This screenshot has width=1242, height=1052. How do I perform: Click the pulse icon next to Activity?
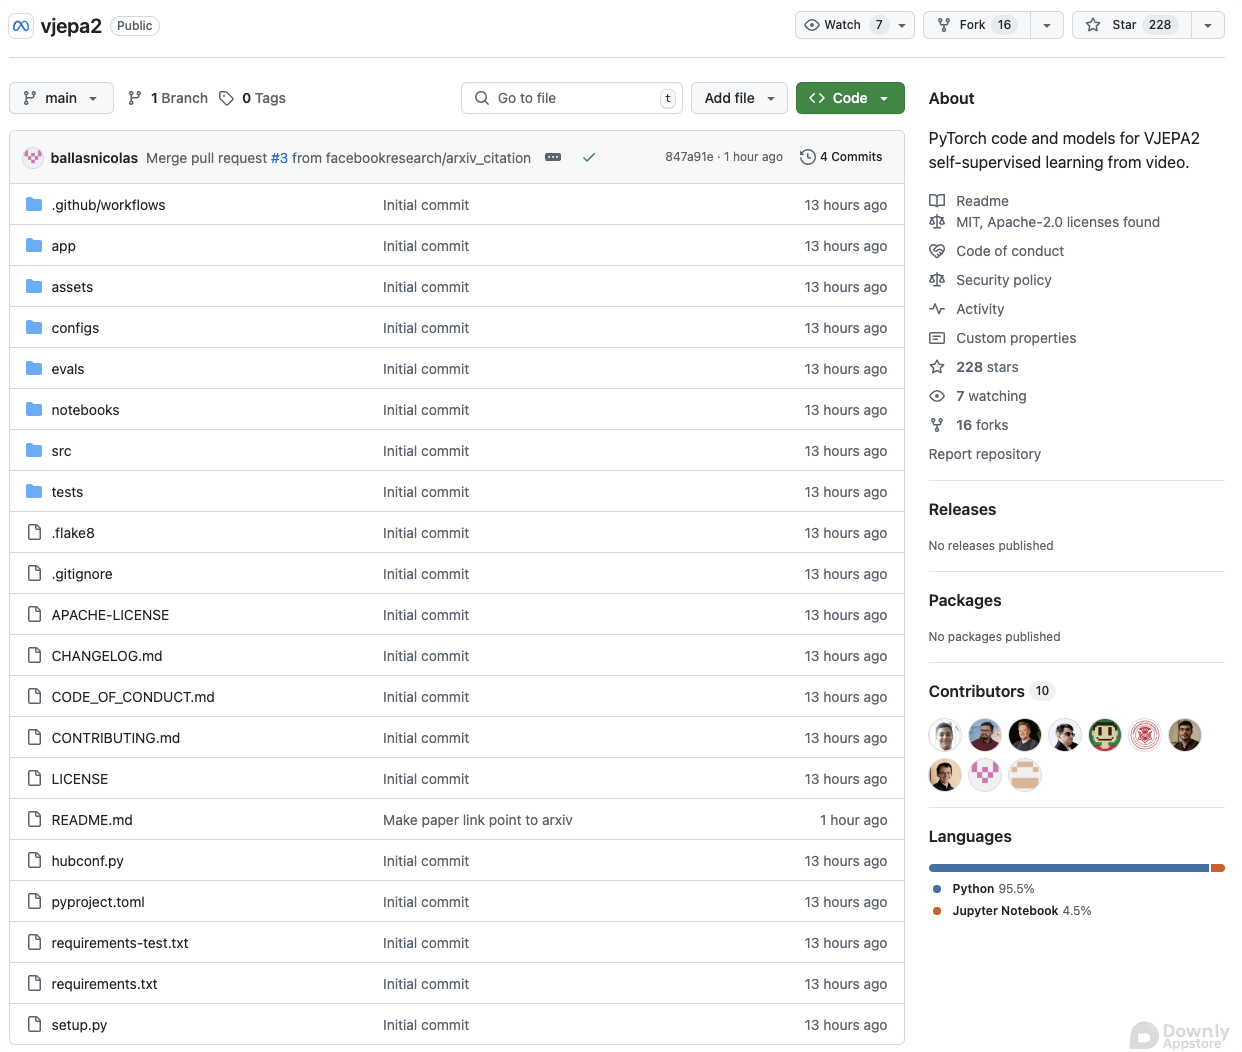click(x=937, y=309)
